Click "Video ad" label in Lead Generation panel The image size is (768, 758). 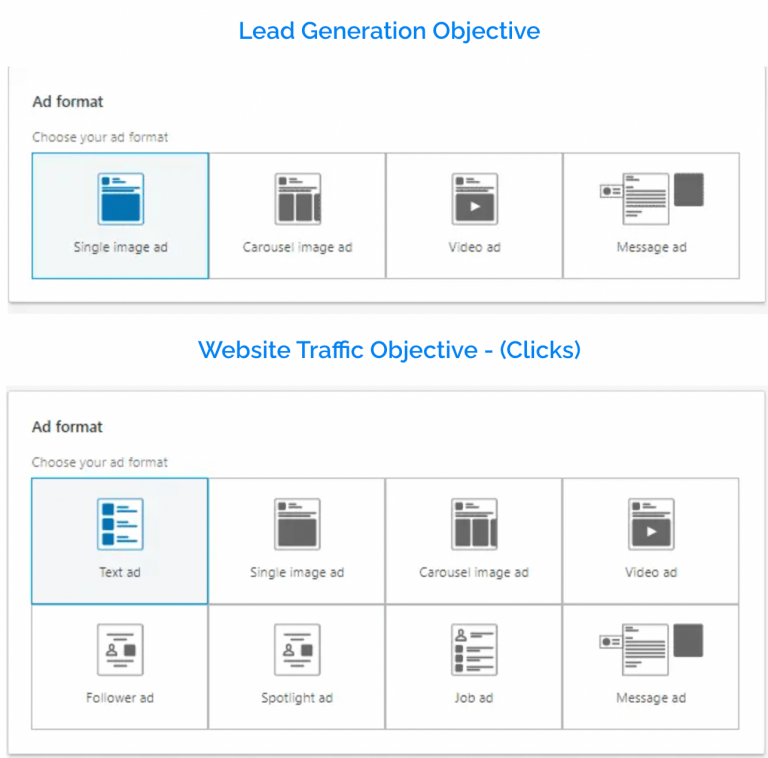click(474, 247)
